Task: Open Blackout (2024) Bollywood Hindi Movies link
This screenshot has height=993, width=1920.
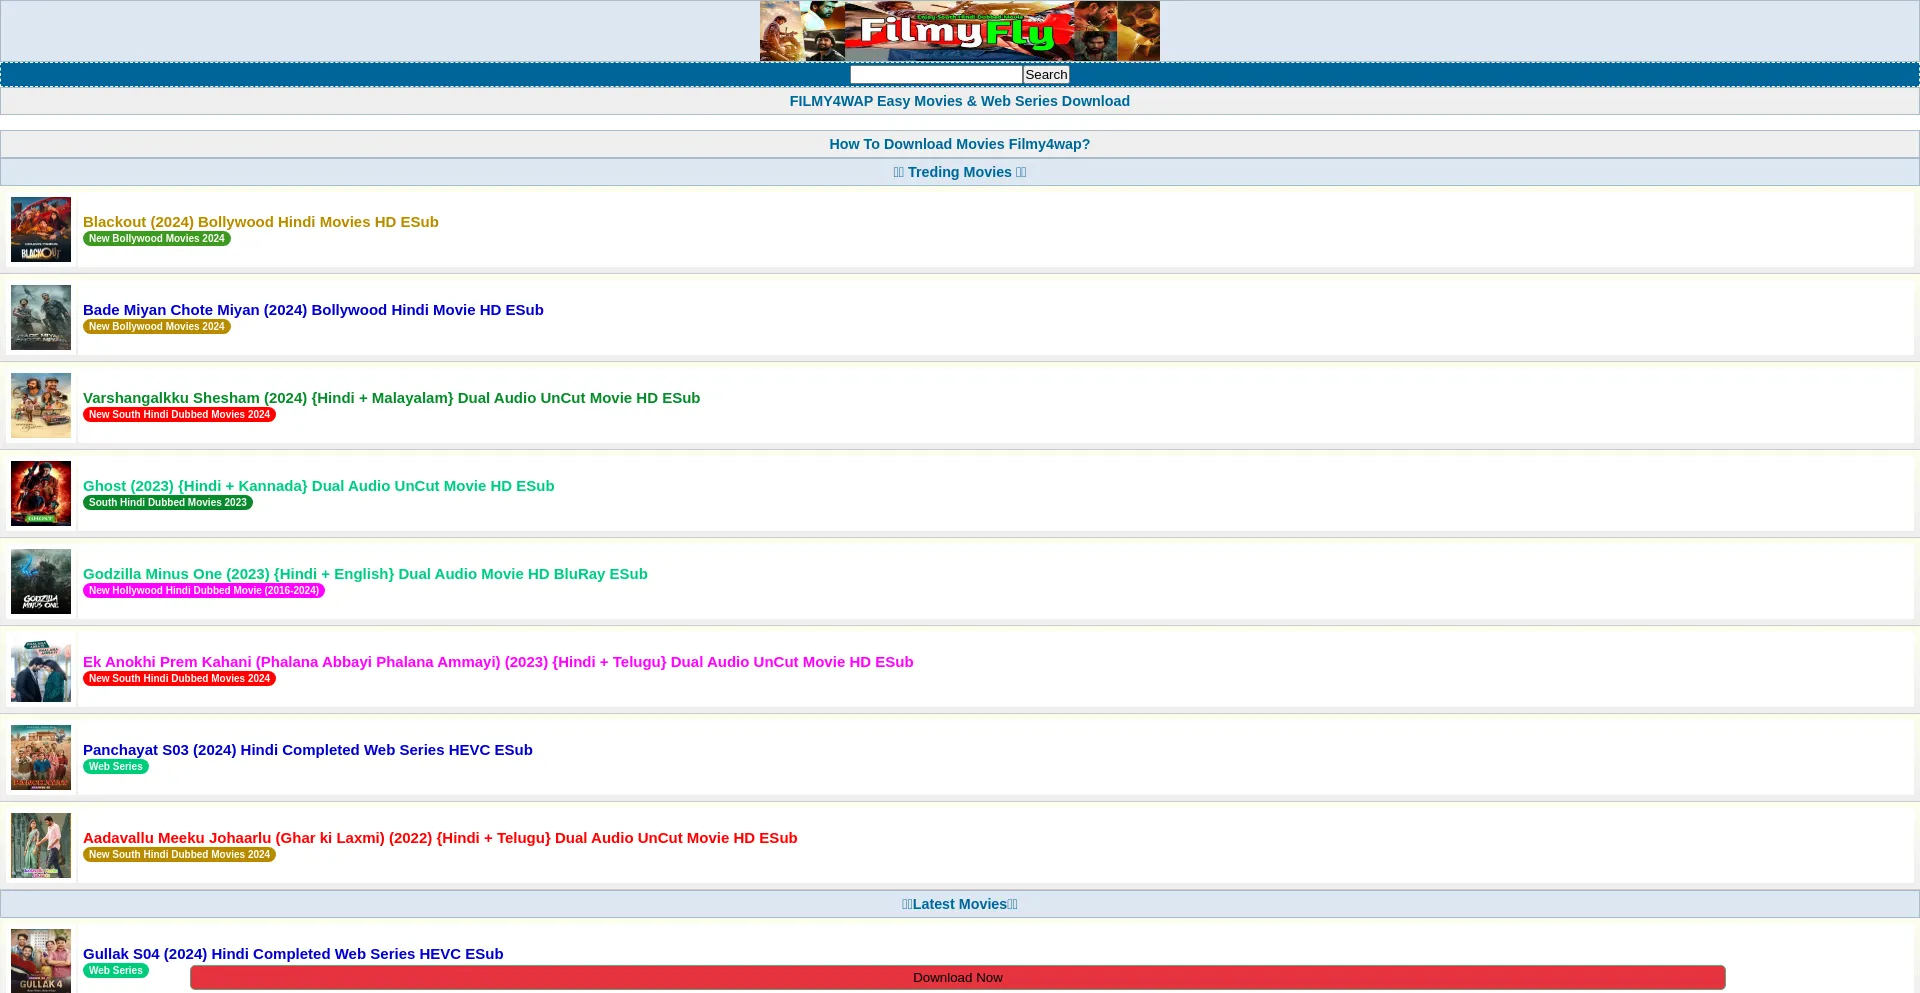Action: (260, 222)
